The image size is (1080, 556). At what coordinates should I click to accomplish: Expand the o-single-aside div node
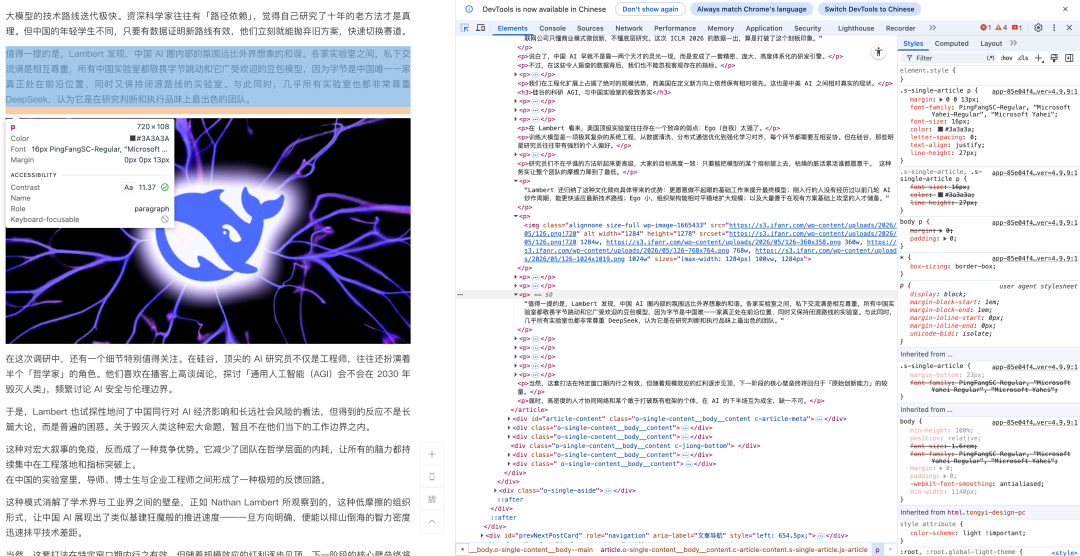tap(497, 491)
